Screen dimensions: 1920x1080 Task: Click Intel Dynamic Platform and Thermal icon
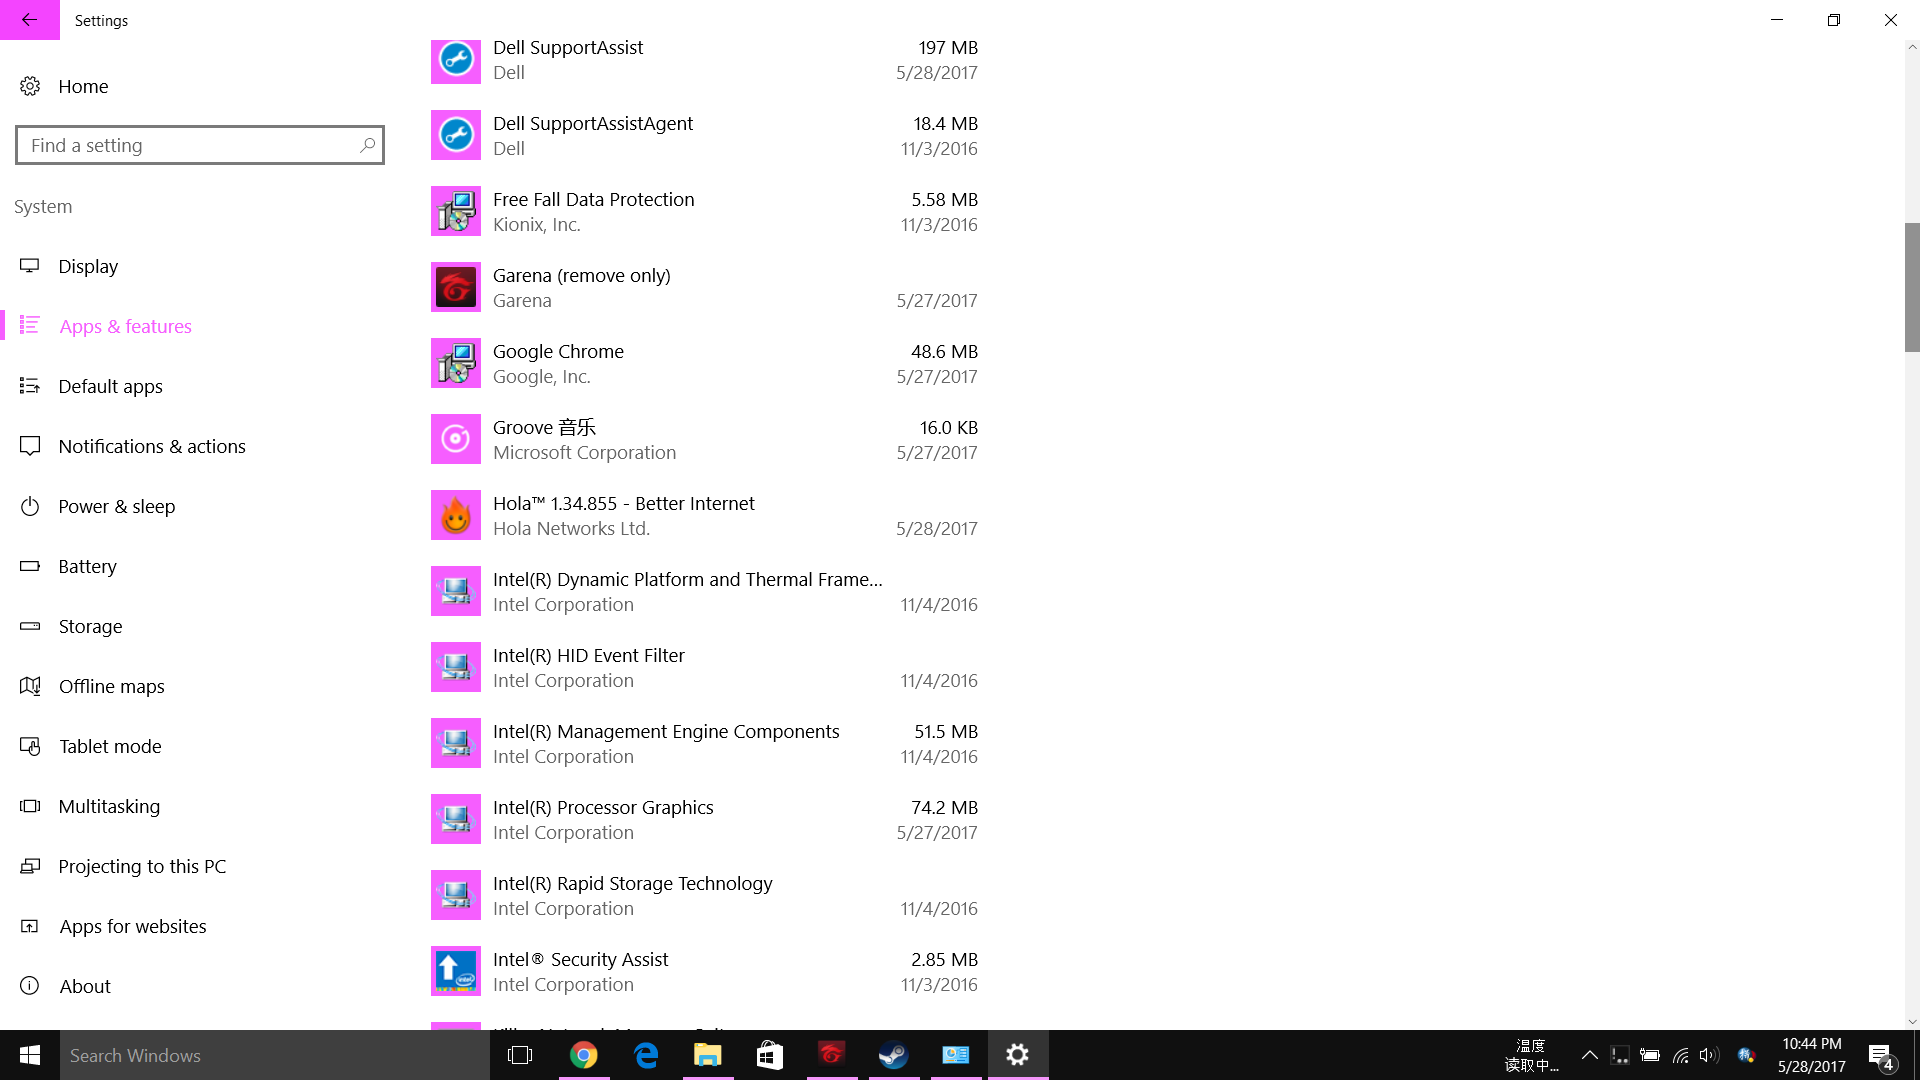456,591
